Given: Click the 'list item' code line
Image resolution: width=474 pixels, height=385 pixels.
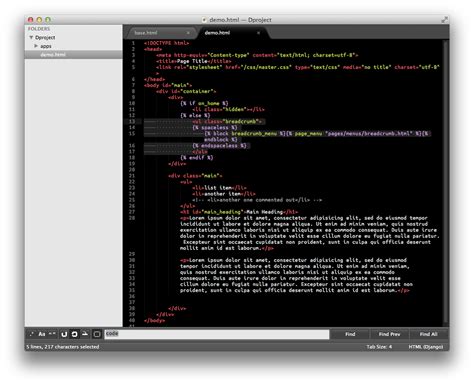Looking at the screenshot, I should (x=219, y=188).
